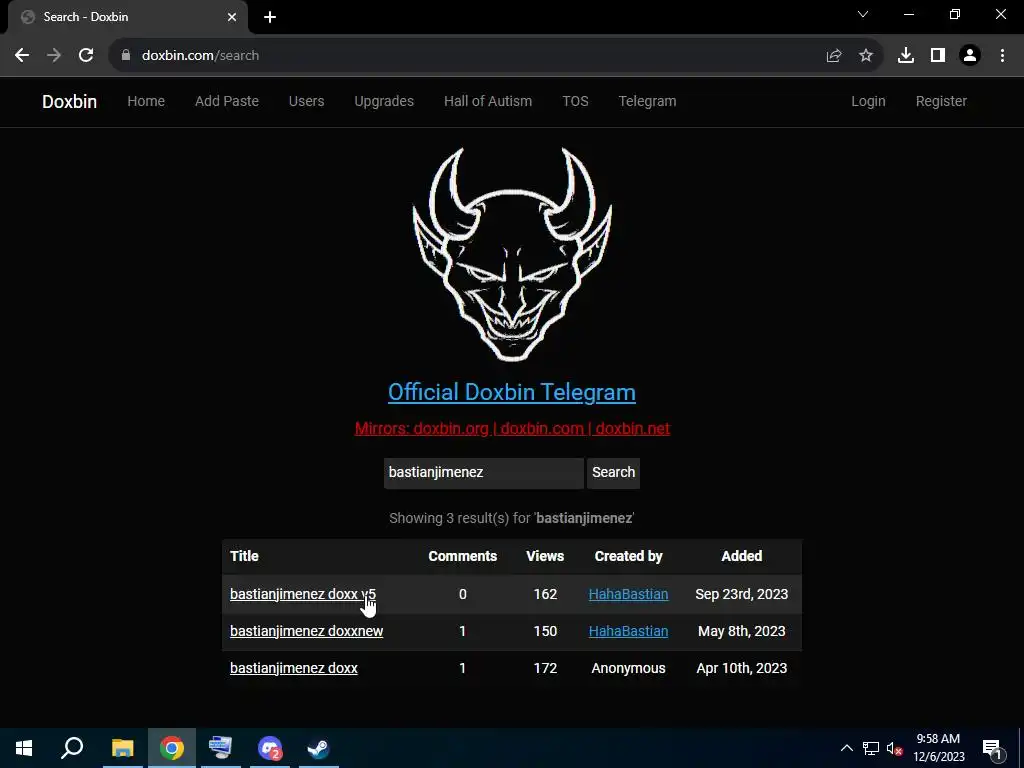The image size is (1024, 768).
Task: Open the notification center icon
Action: (x=992, y=748)
